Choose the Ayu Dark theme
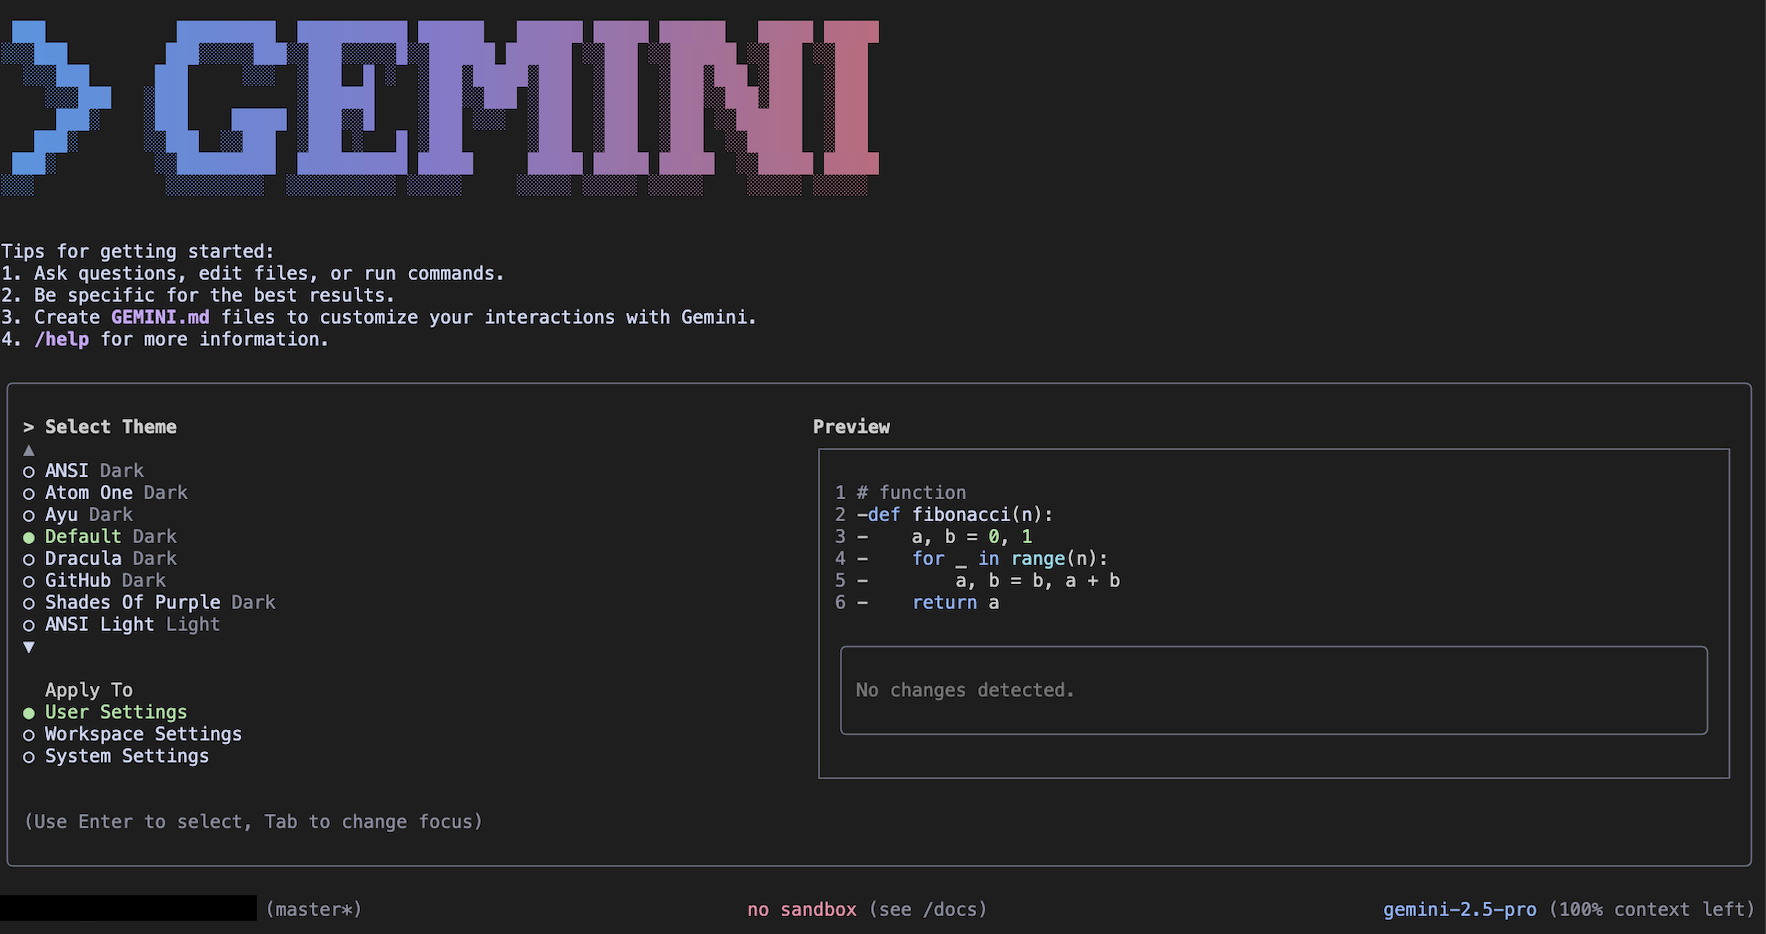1766x934 pixels. [78, 515]
